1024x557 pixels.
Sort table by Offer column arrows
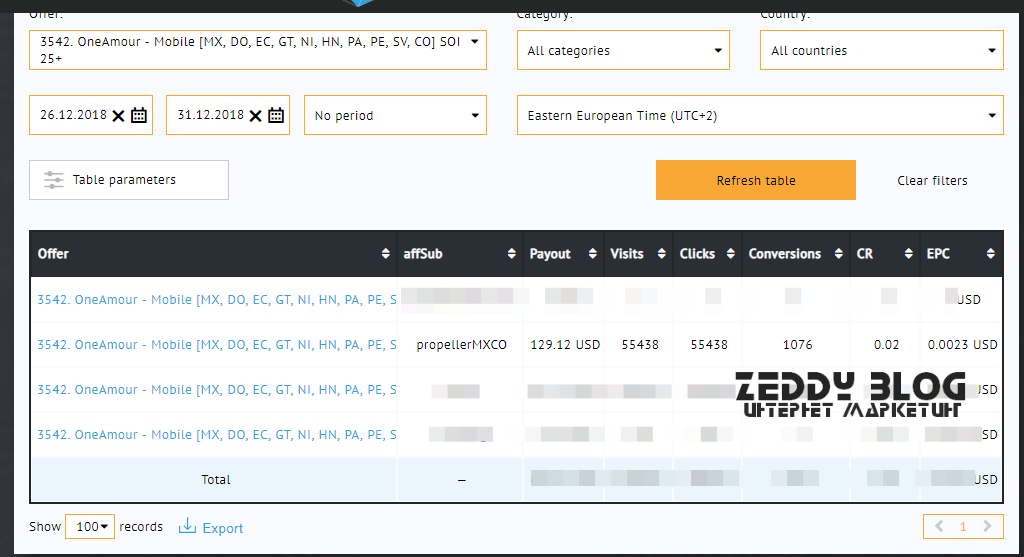[386, 254]
